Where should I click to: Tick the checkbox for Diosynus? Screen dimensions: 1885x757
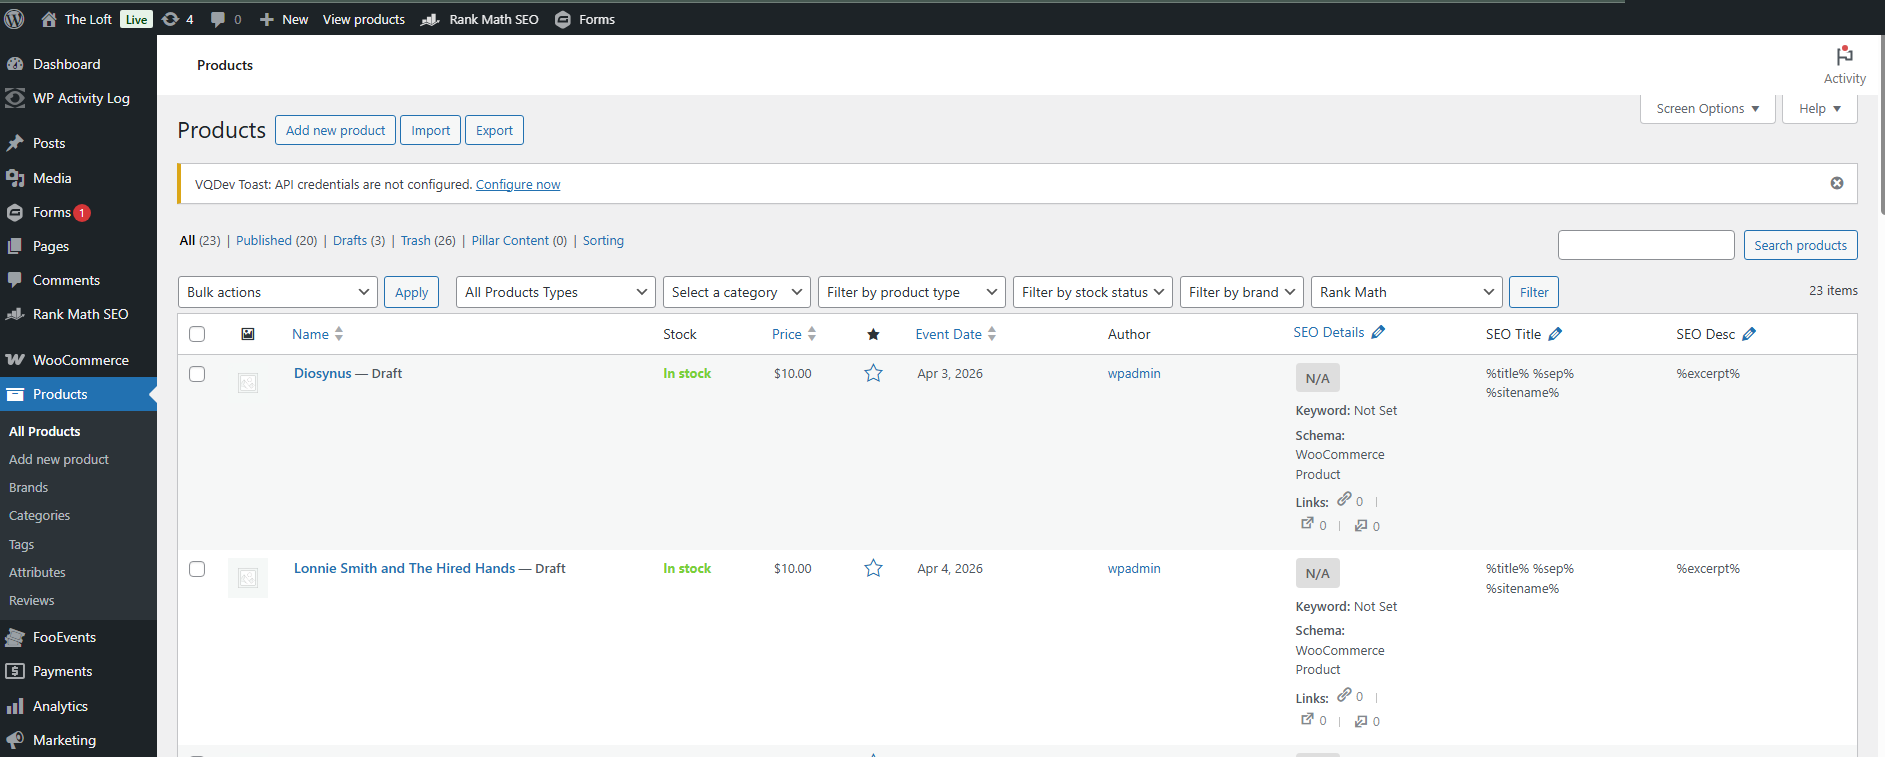point(197,374)
